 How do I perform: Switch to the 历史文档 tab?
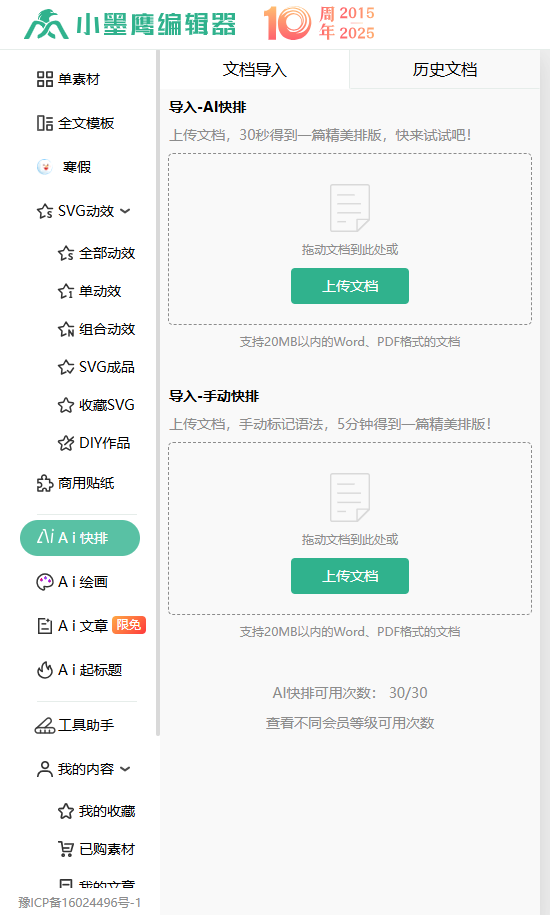[x=445, y=69]
